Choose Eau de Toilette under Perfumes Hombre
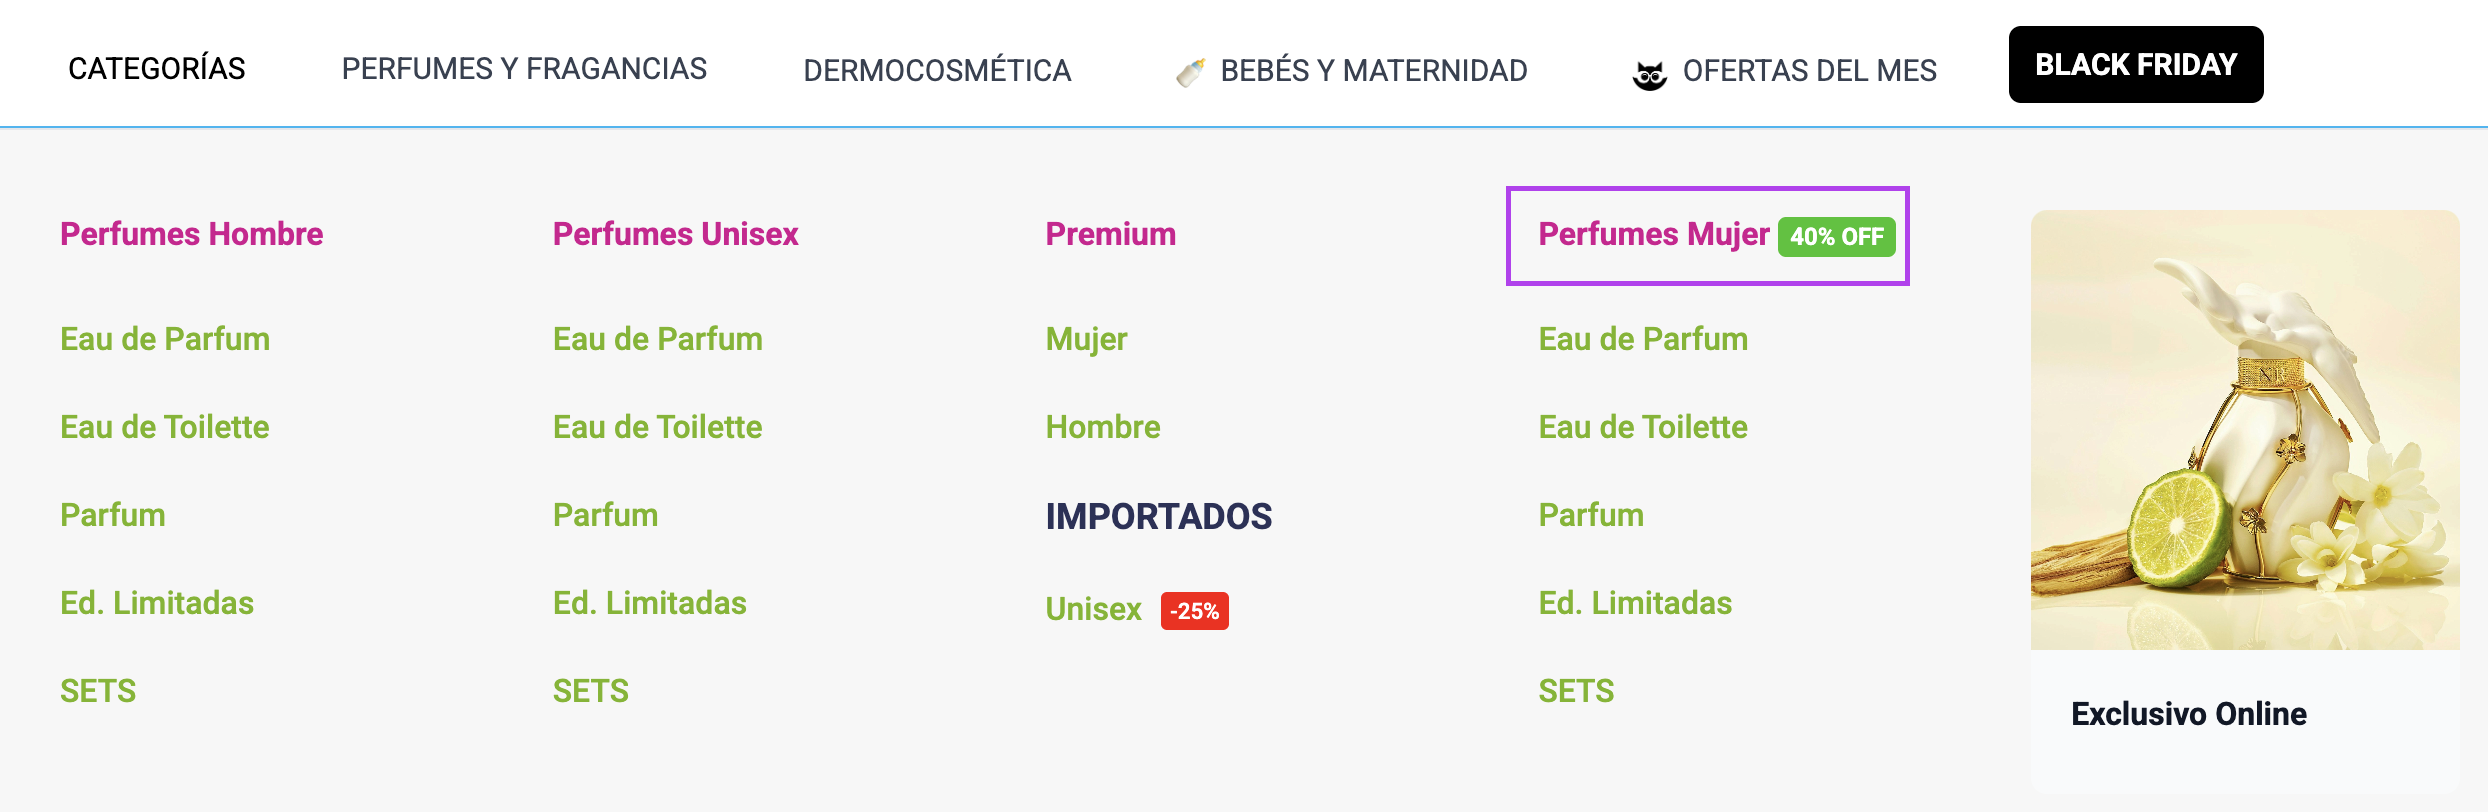Viewport: 2488px width, 812px height. [165, 427]
